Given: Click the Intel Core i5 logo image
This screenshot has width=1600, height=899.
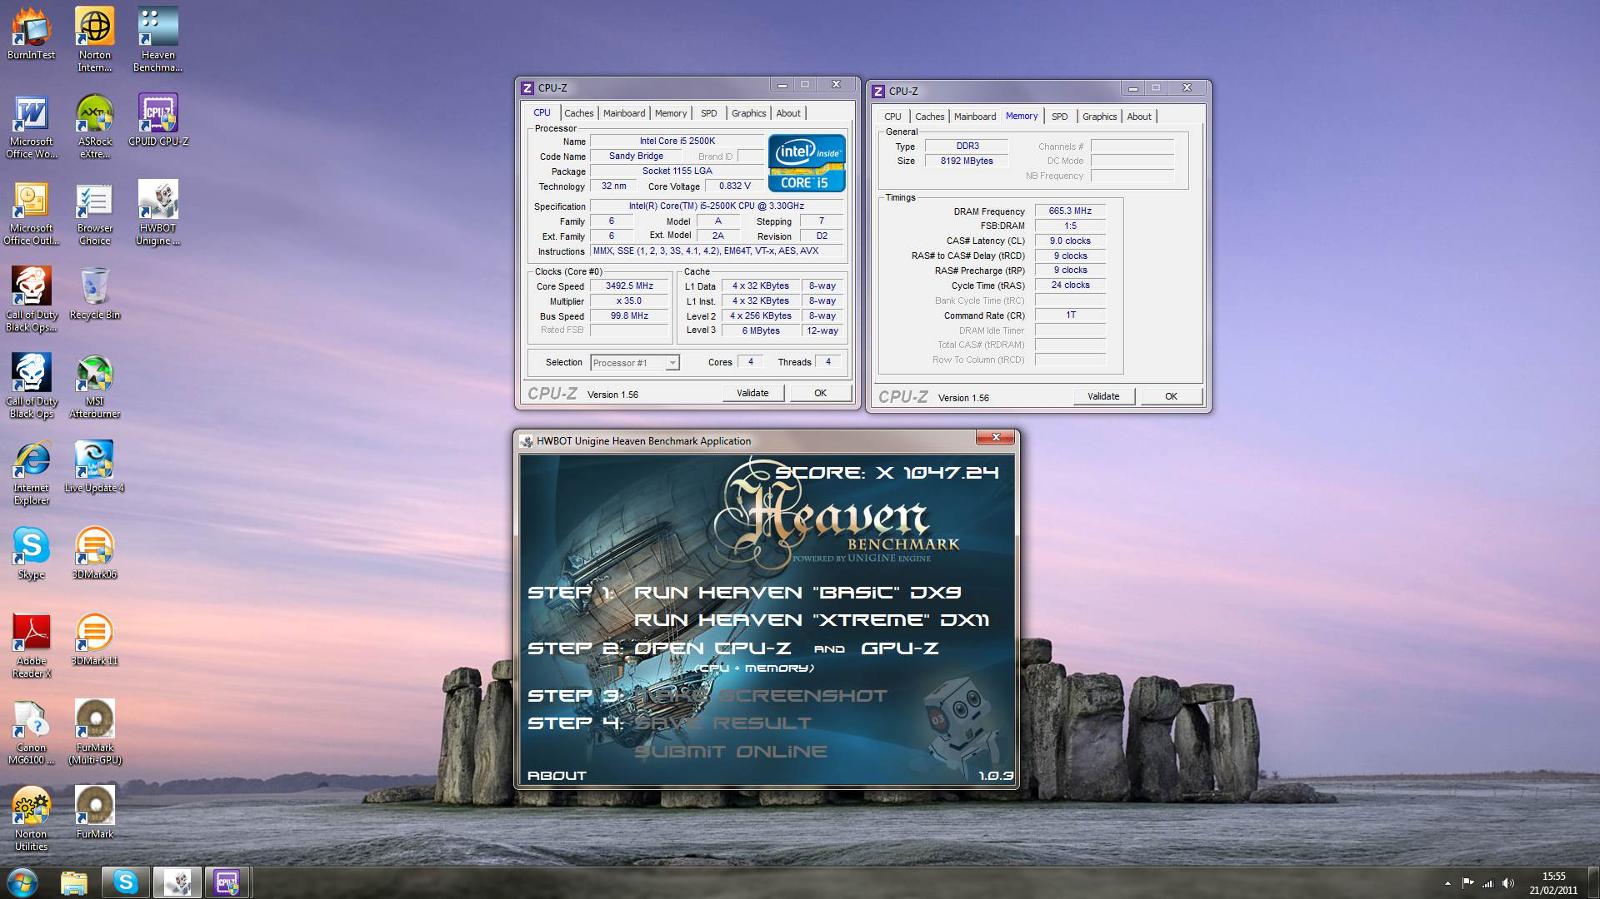Looking at the screenshot, I should click(807, 163).
